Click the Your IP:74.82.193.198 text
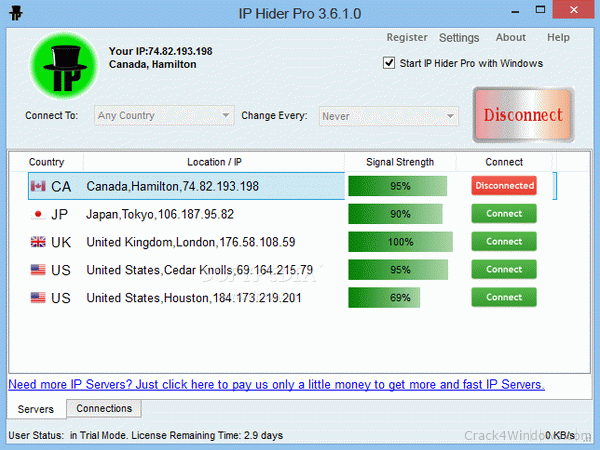Viewport: 600px width, 450px height. pyautogui.click(x=161, y=51)
